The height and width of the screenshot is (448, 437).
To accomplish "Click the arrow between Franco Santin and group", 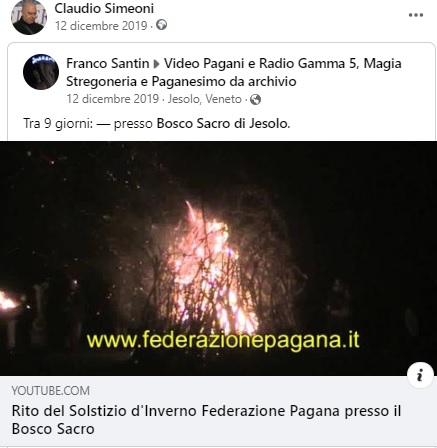I will pyautogui.click(x=156, y=64).
